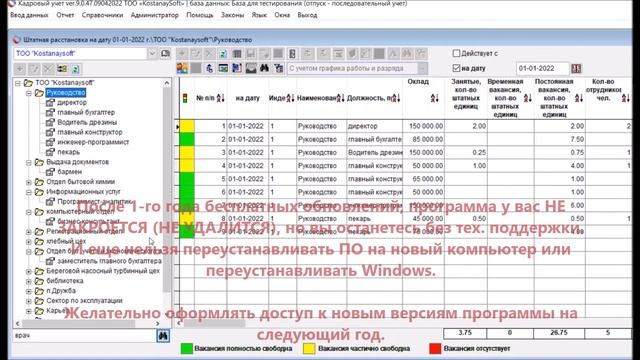Expand the Сектор по эксплуатации branch

click(x=29, y=301)
